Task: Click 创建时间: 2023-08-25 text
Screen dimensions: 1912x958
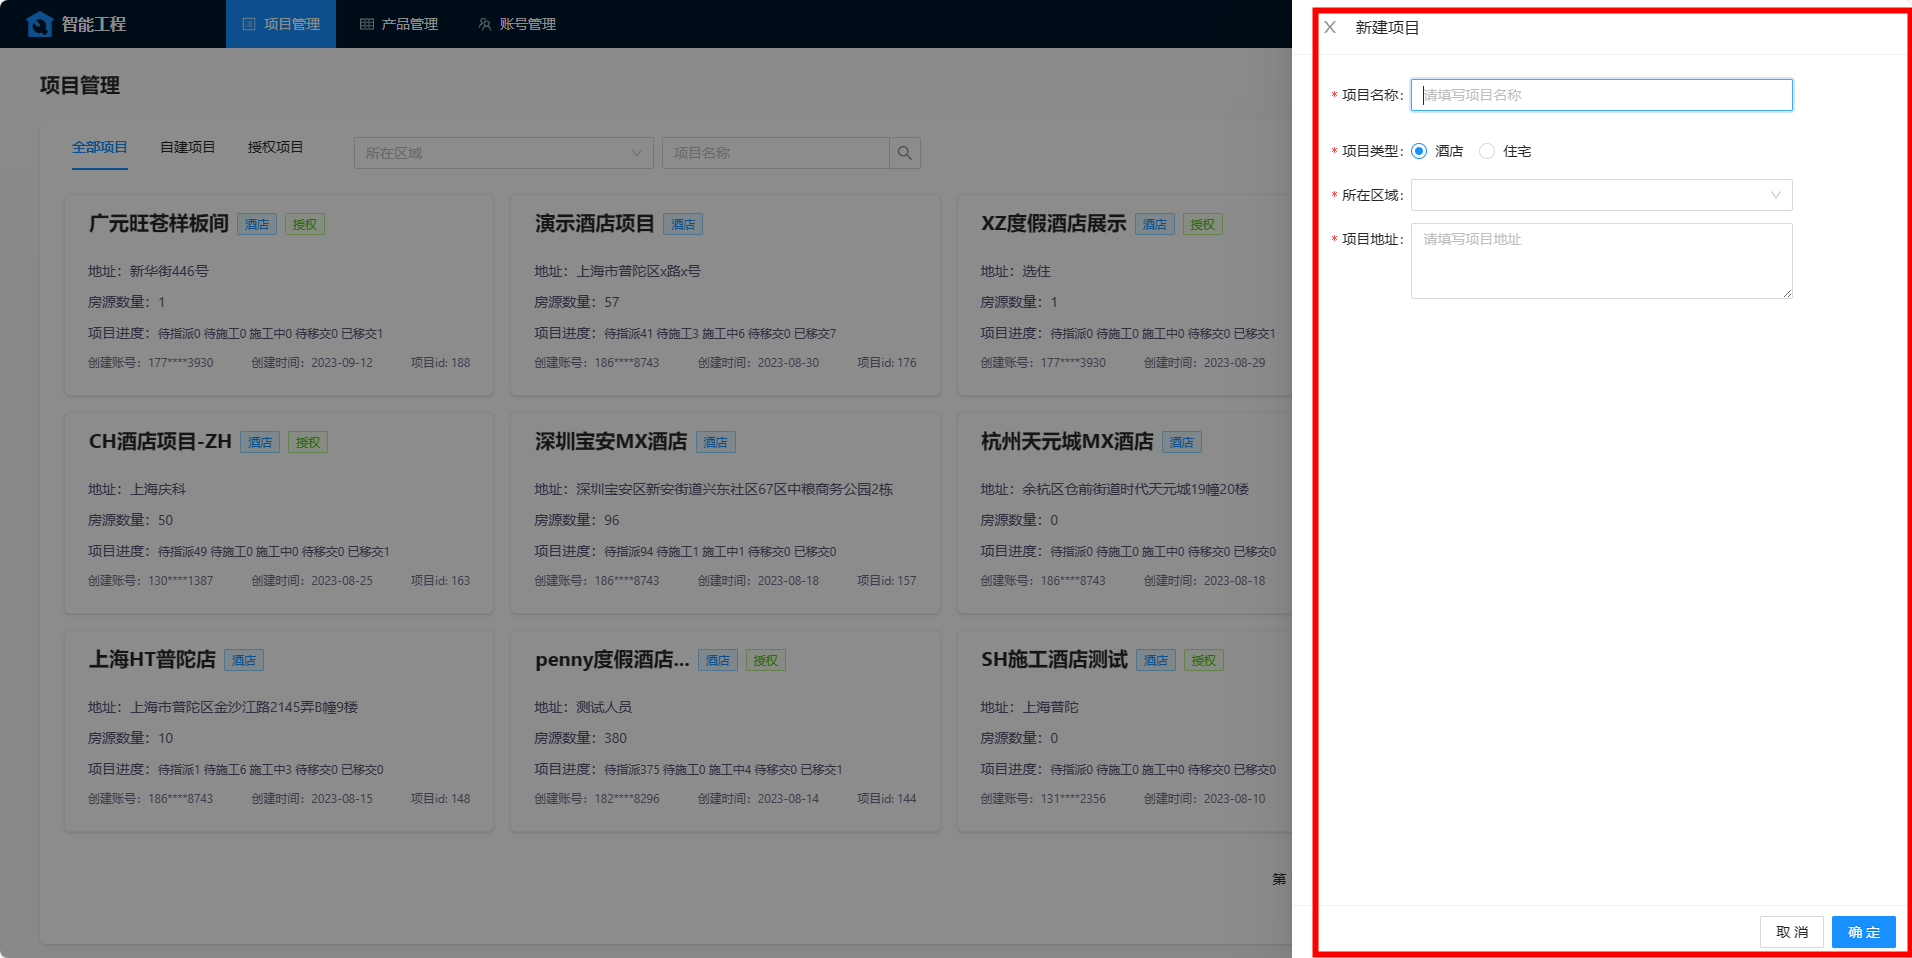Action: tap(312, 581)
